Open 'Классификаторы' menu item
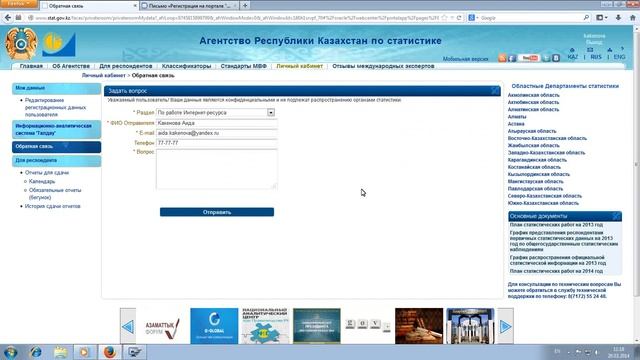640x360 pixels. (186, 66)
